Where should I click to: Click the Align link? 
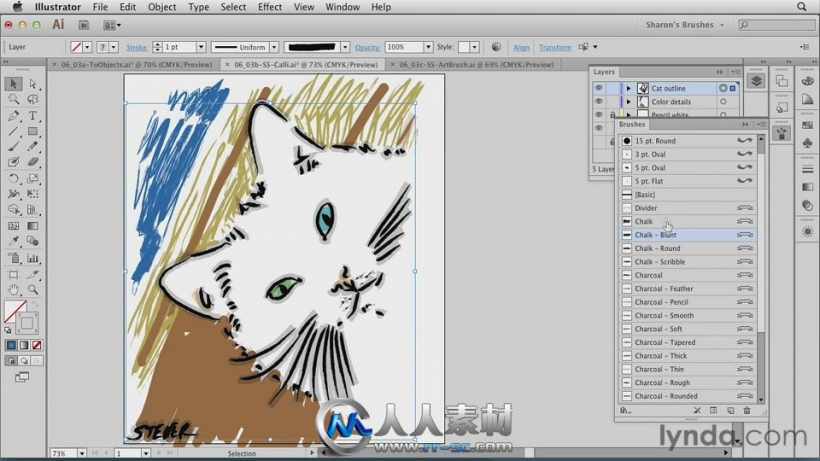(521, 47)
